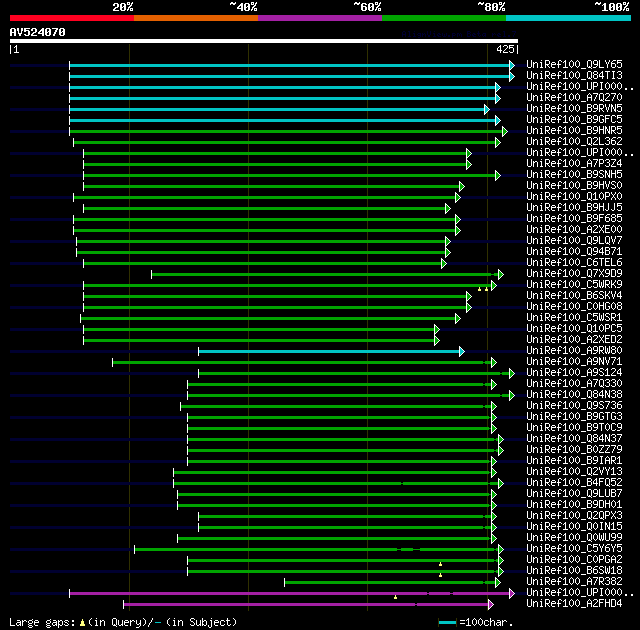Click the UniRef100_Q7X9D9 label
Image resolution: width=640 pixels, height=630 pixels.
(x=574, y=274)
